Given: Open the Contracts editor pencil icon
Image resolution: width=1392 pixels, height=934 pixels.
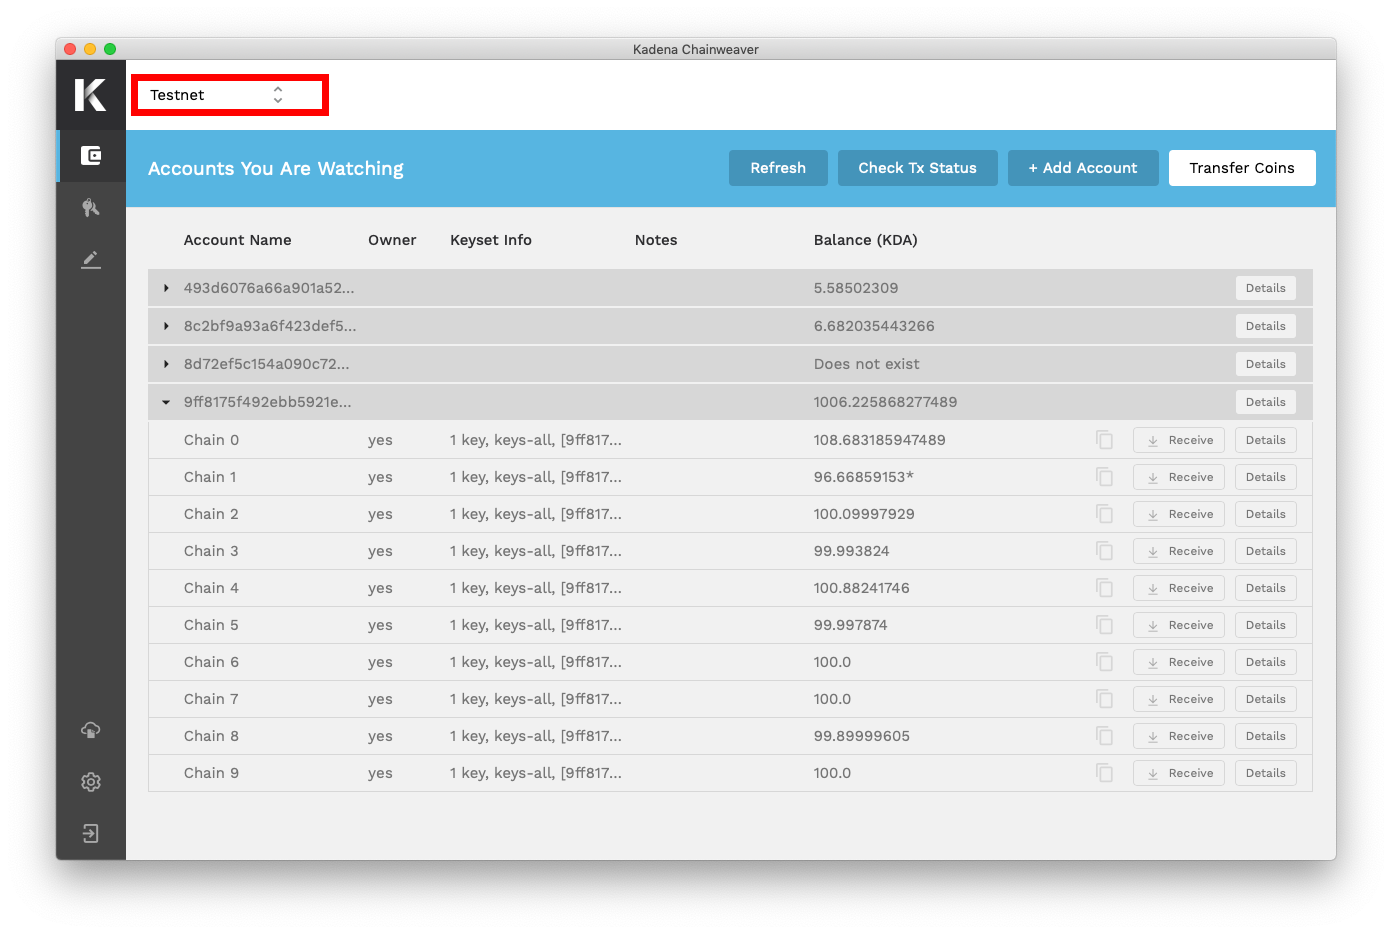Looking at the screenshot, I should tap(91, 260).
